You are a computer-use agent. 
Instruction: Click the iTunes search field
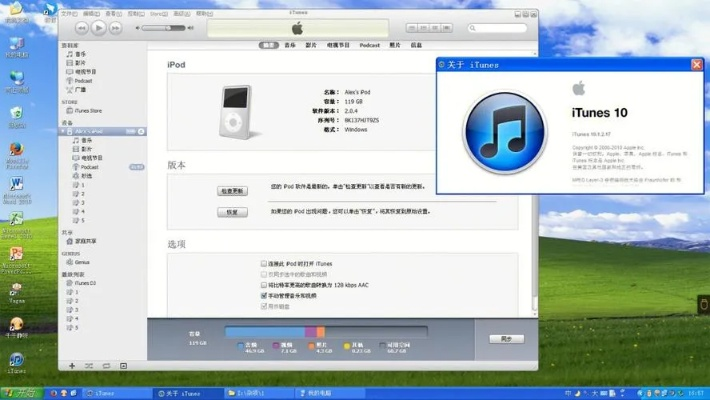[x=500, y=28]
